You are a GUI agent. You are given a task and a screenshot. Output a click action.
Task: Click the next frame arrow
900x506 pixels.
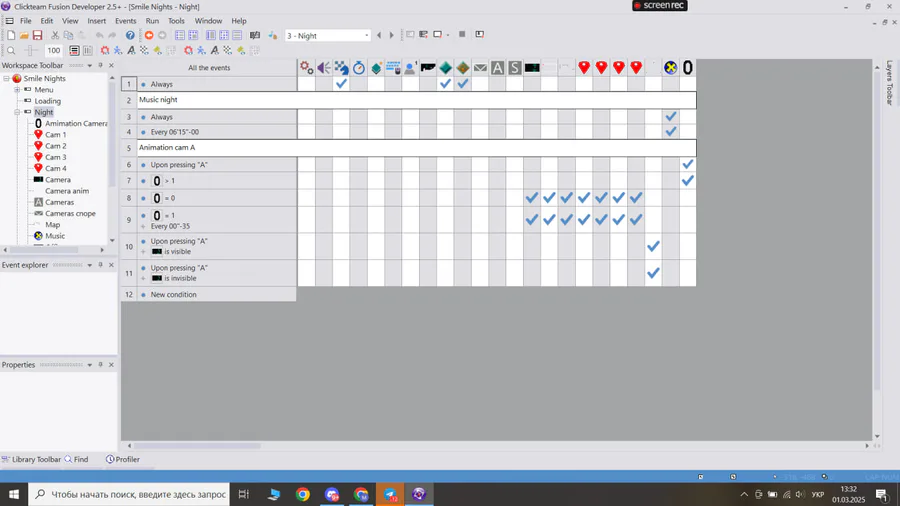click(x=391, y=36)
